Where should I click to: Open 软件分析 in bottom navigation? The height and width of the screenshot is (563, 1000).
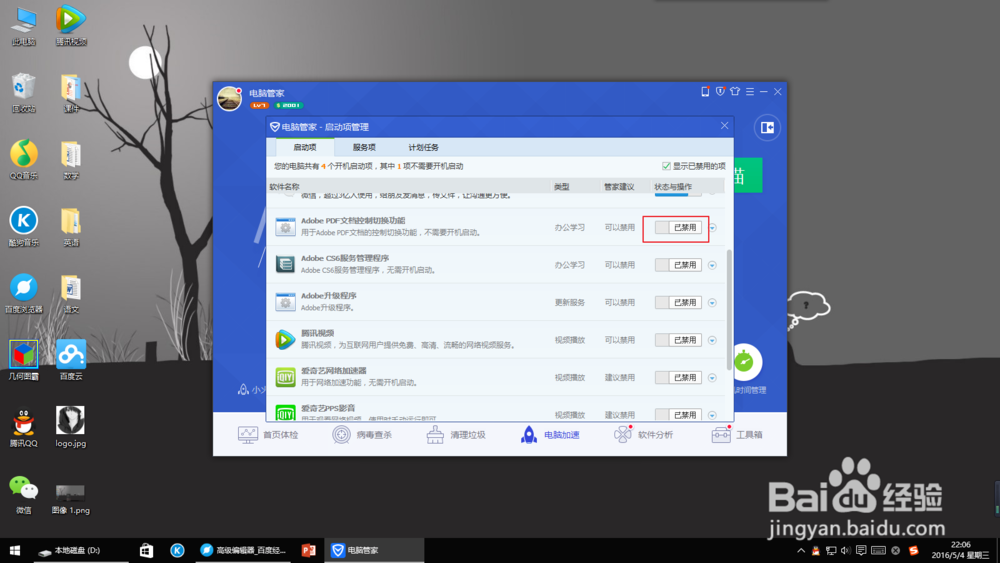(x=643, y=435)
